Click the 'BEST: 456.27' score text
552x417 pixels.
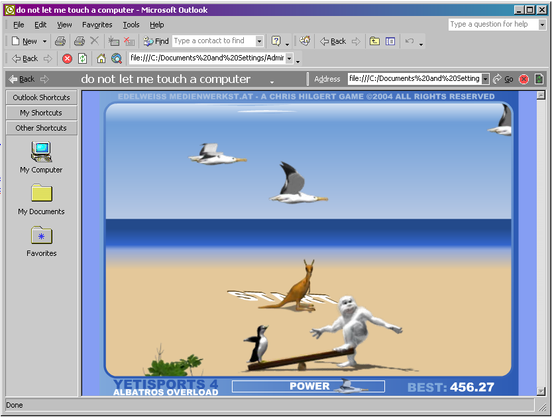(x=451, y=387)
